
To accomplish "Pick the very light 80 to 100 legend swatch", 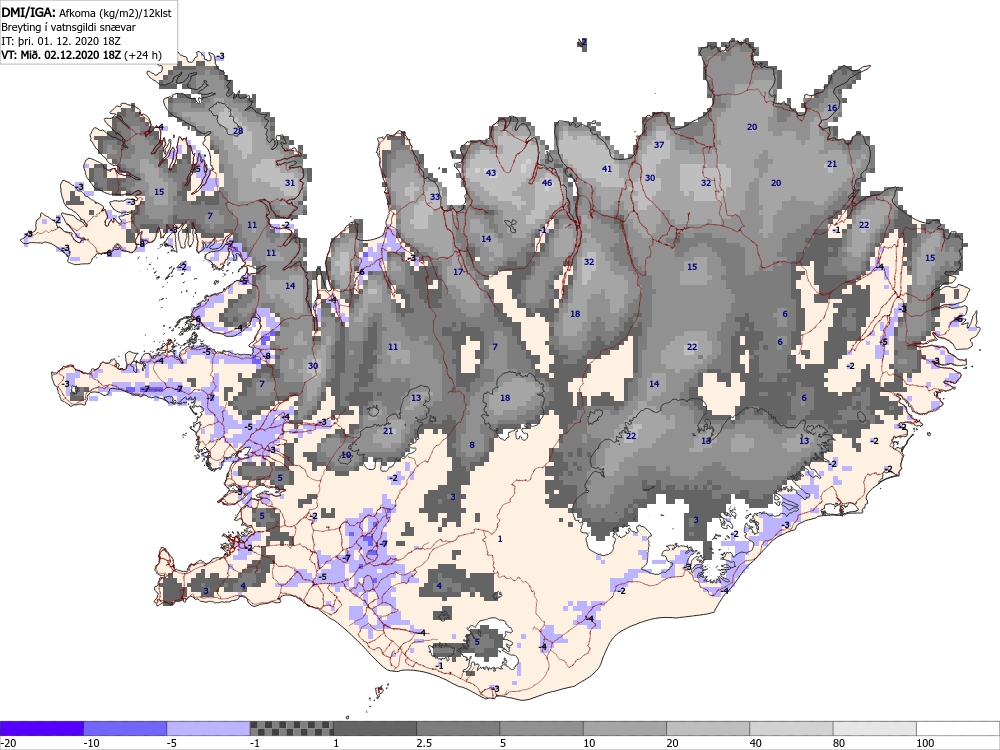I will coord(874,728).
